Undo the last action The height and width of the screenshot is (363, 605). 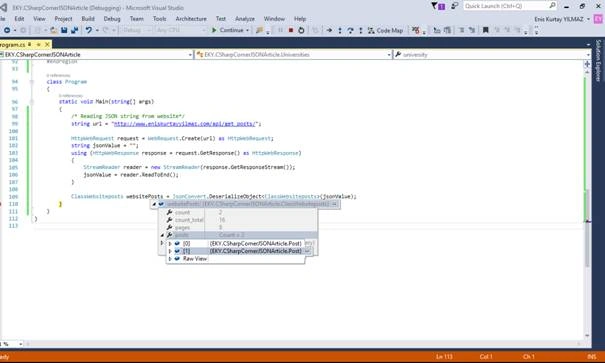[x=89, y=30]
